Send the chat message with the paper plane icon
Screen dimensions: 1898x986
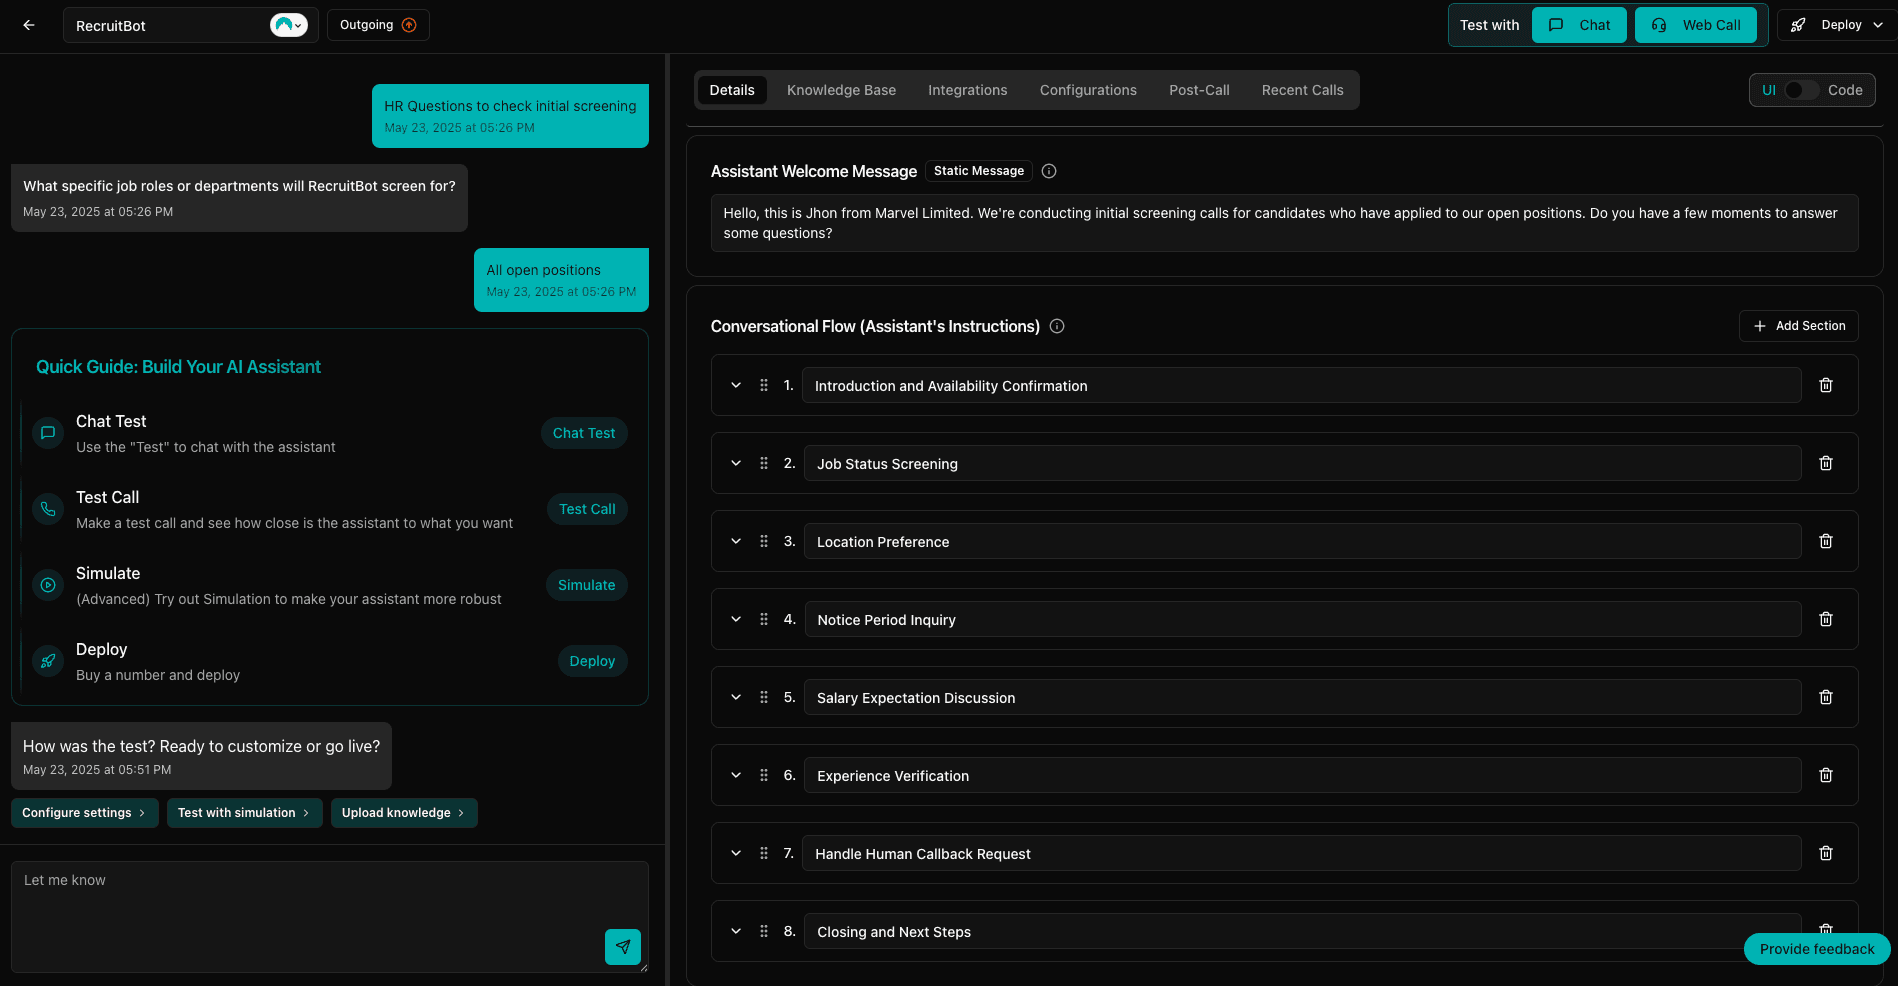pos(623,947)
